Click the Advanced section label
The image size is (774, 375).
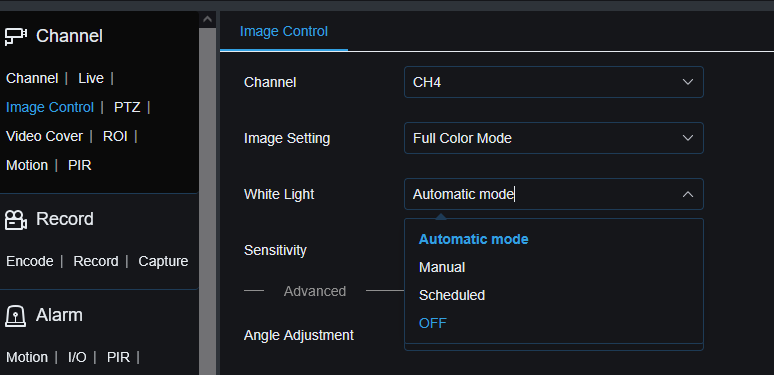pos(314,291)
